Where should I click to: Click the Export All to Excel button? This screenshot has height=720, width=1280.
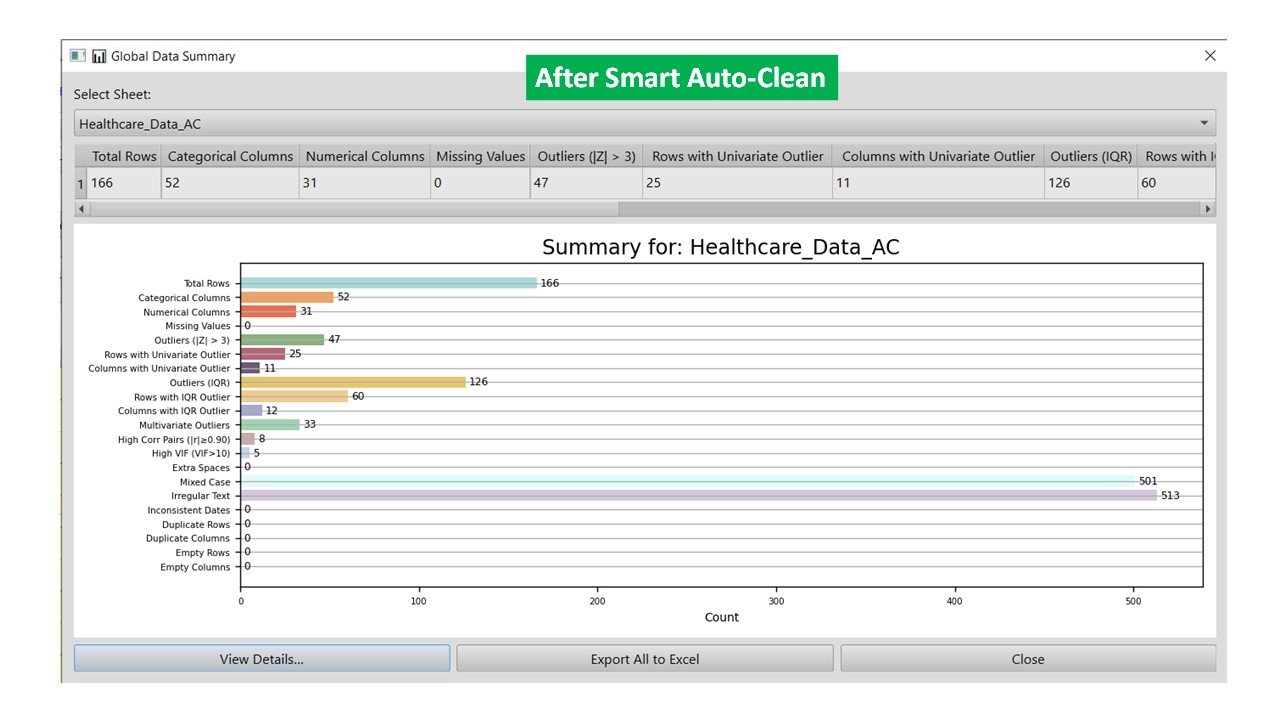644,659
